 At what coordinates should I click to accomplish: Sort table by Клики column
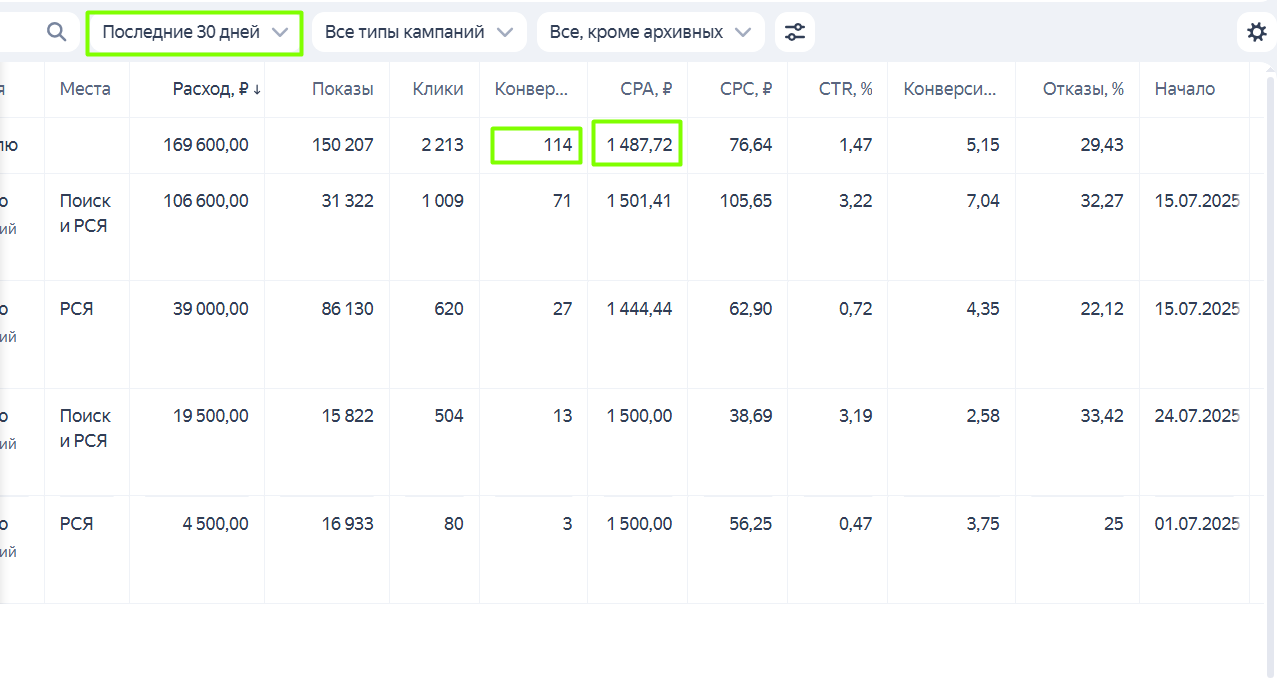(x=438, y=89)
